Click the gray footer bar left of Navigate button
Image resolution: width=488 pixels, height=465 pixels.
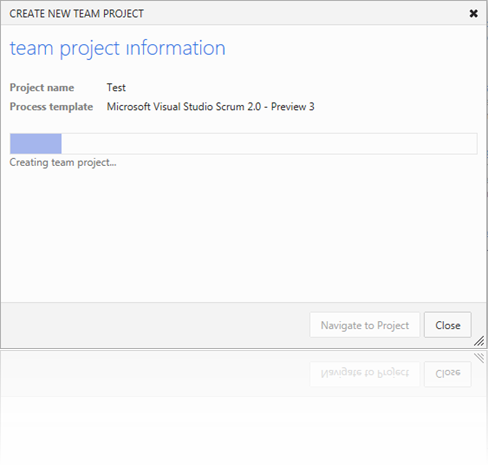(155, 325)
